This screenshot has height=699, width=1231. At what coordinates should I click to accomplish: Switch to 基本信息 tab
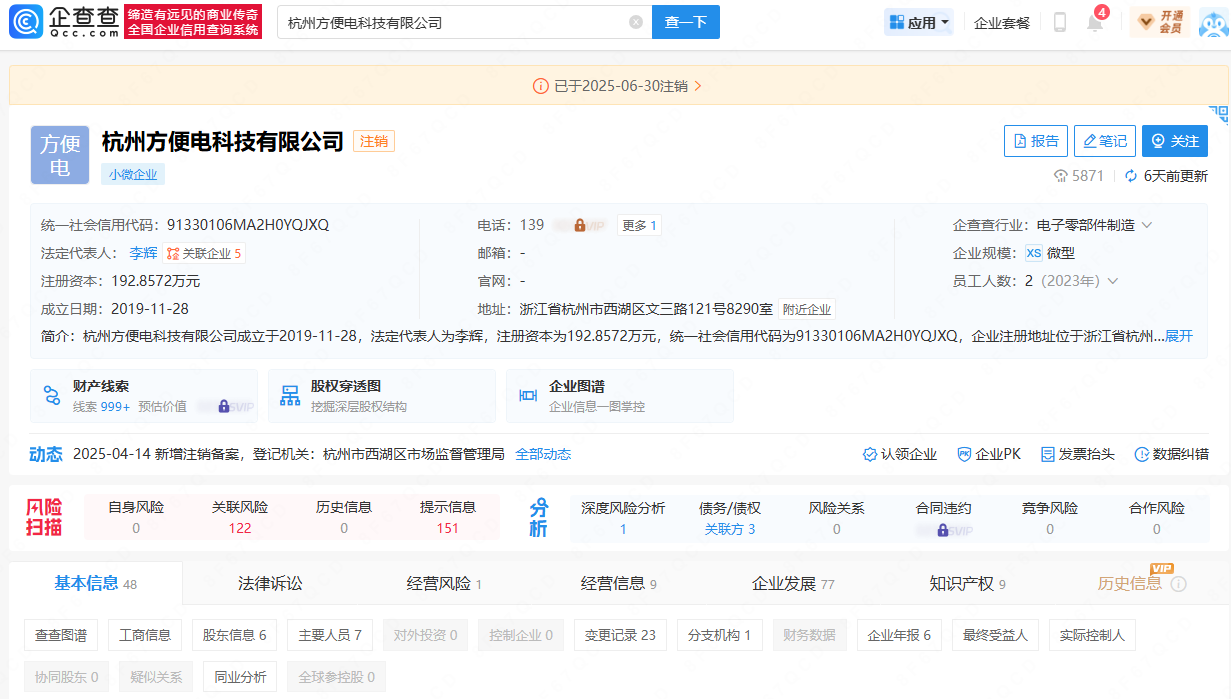(95, 583)
